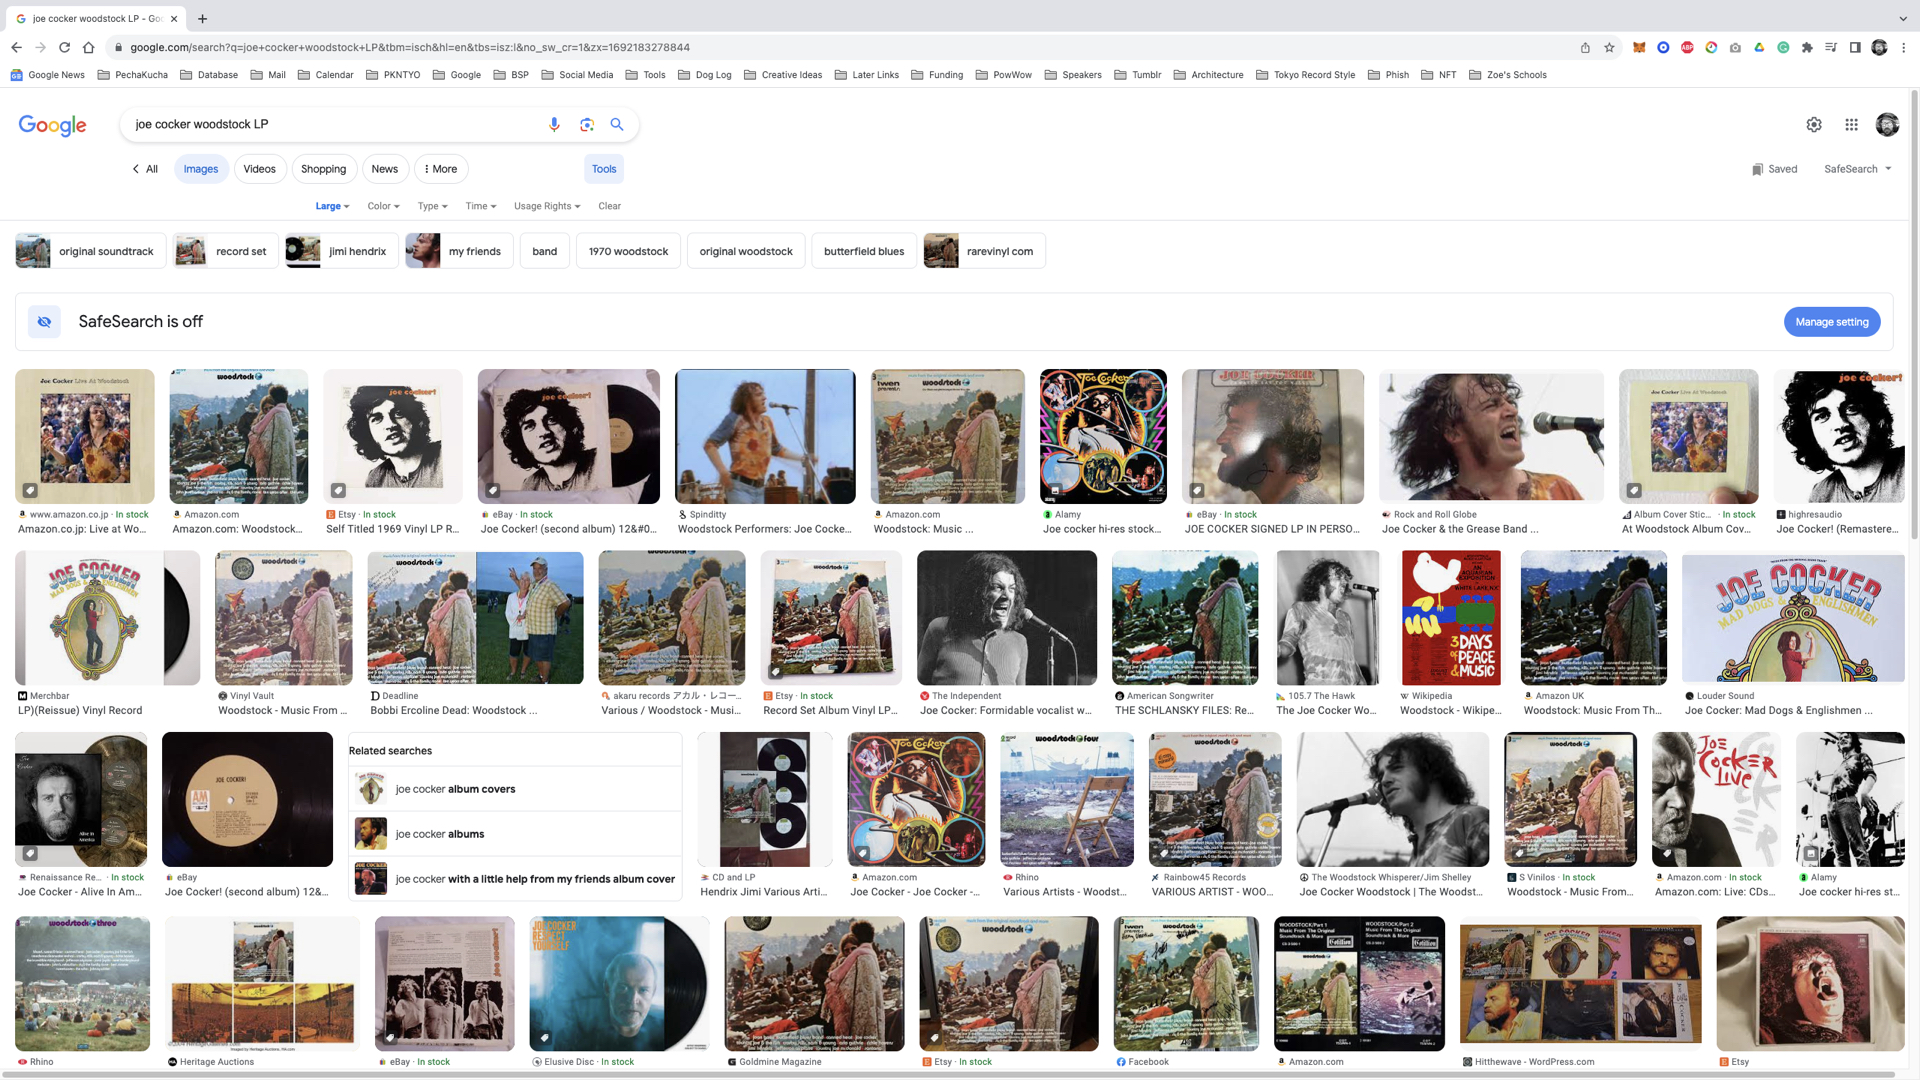Toggle the Tools filter button
The height and width of the screenshot is (1080, 1920).
click(x=604, y=169)
